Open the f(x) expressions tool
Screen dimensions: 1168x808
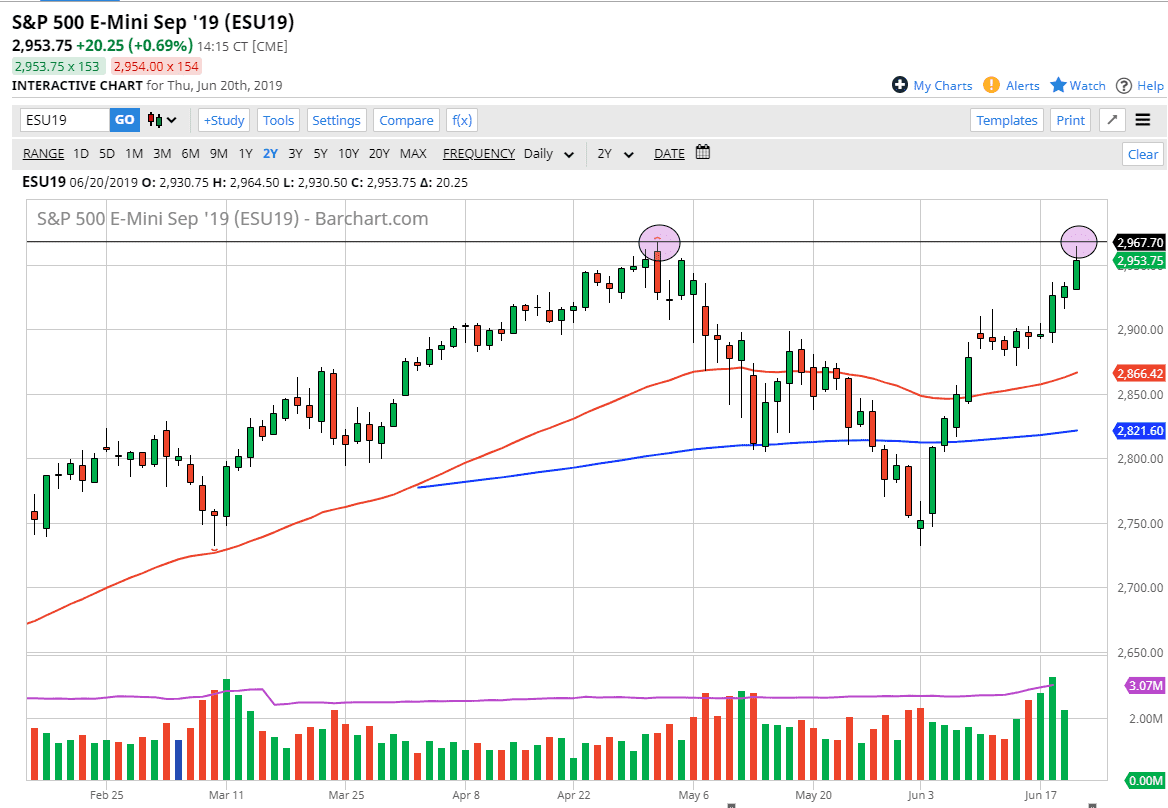click(461, 120)
